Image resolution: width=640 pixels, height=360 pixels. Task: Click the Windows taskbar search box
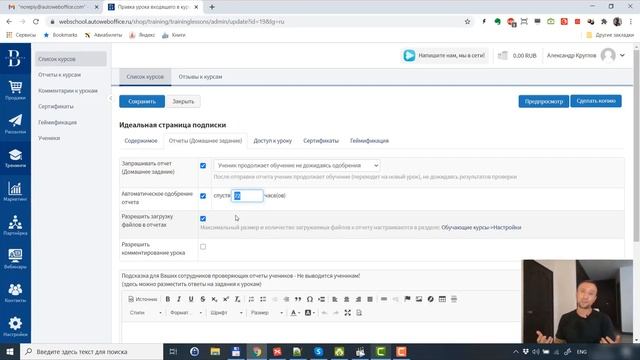pos(92,351)
